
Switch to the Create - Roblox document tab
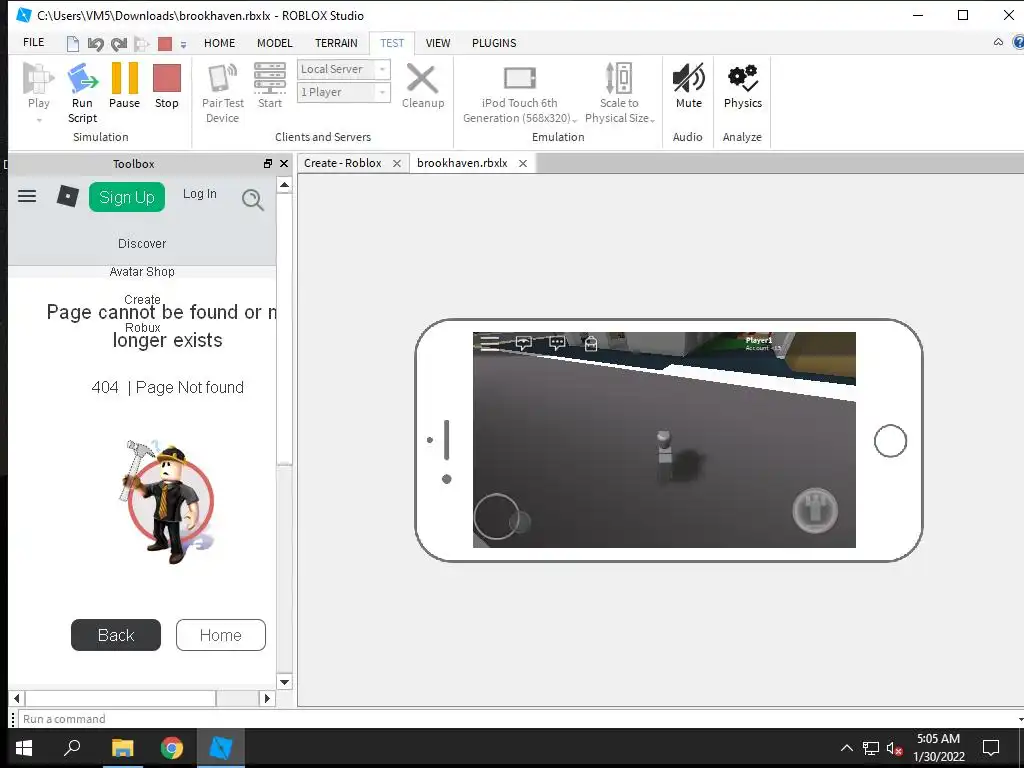click(x=342, y=163)
